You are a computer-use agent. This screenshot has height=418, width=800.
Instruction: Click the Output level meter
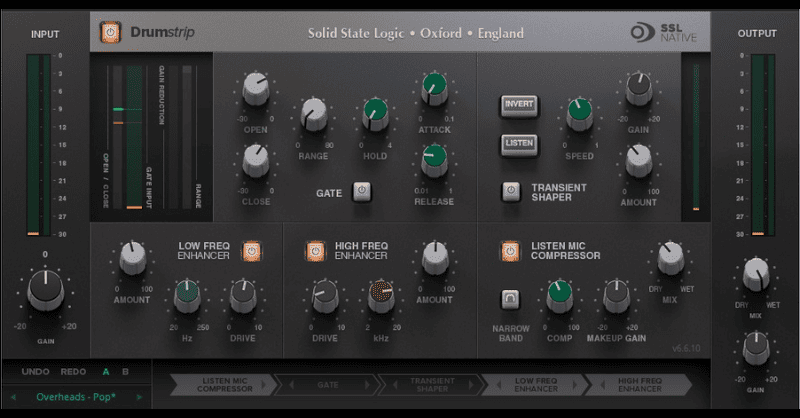(x=763, y=145)
